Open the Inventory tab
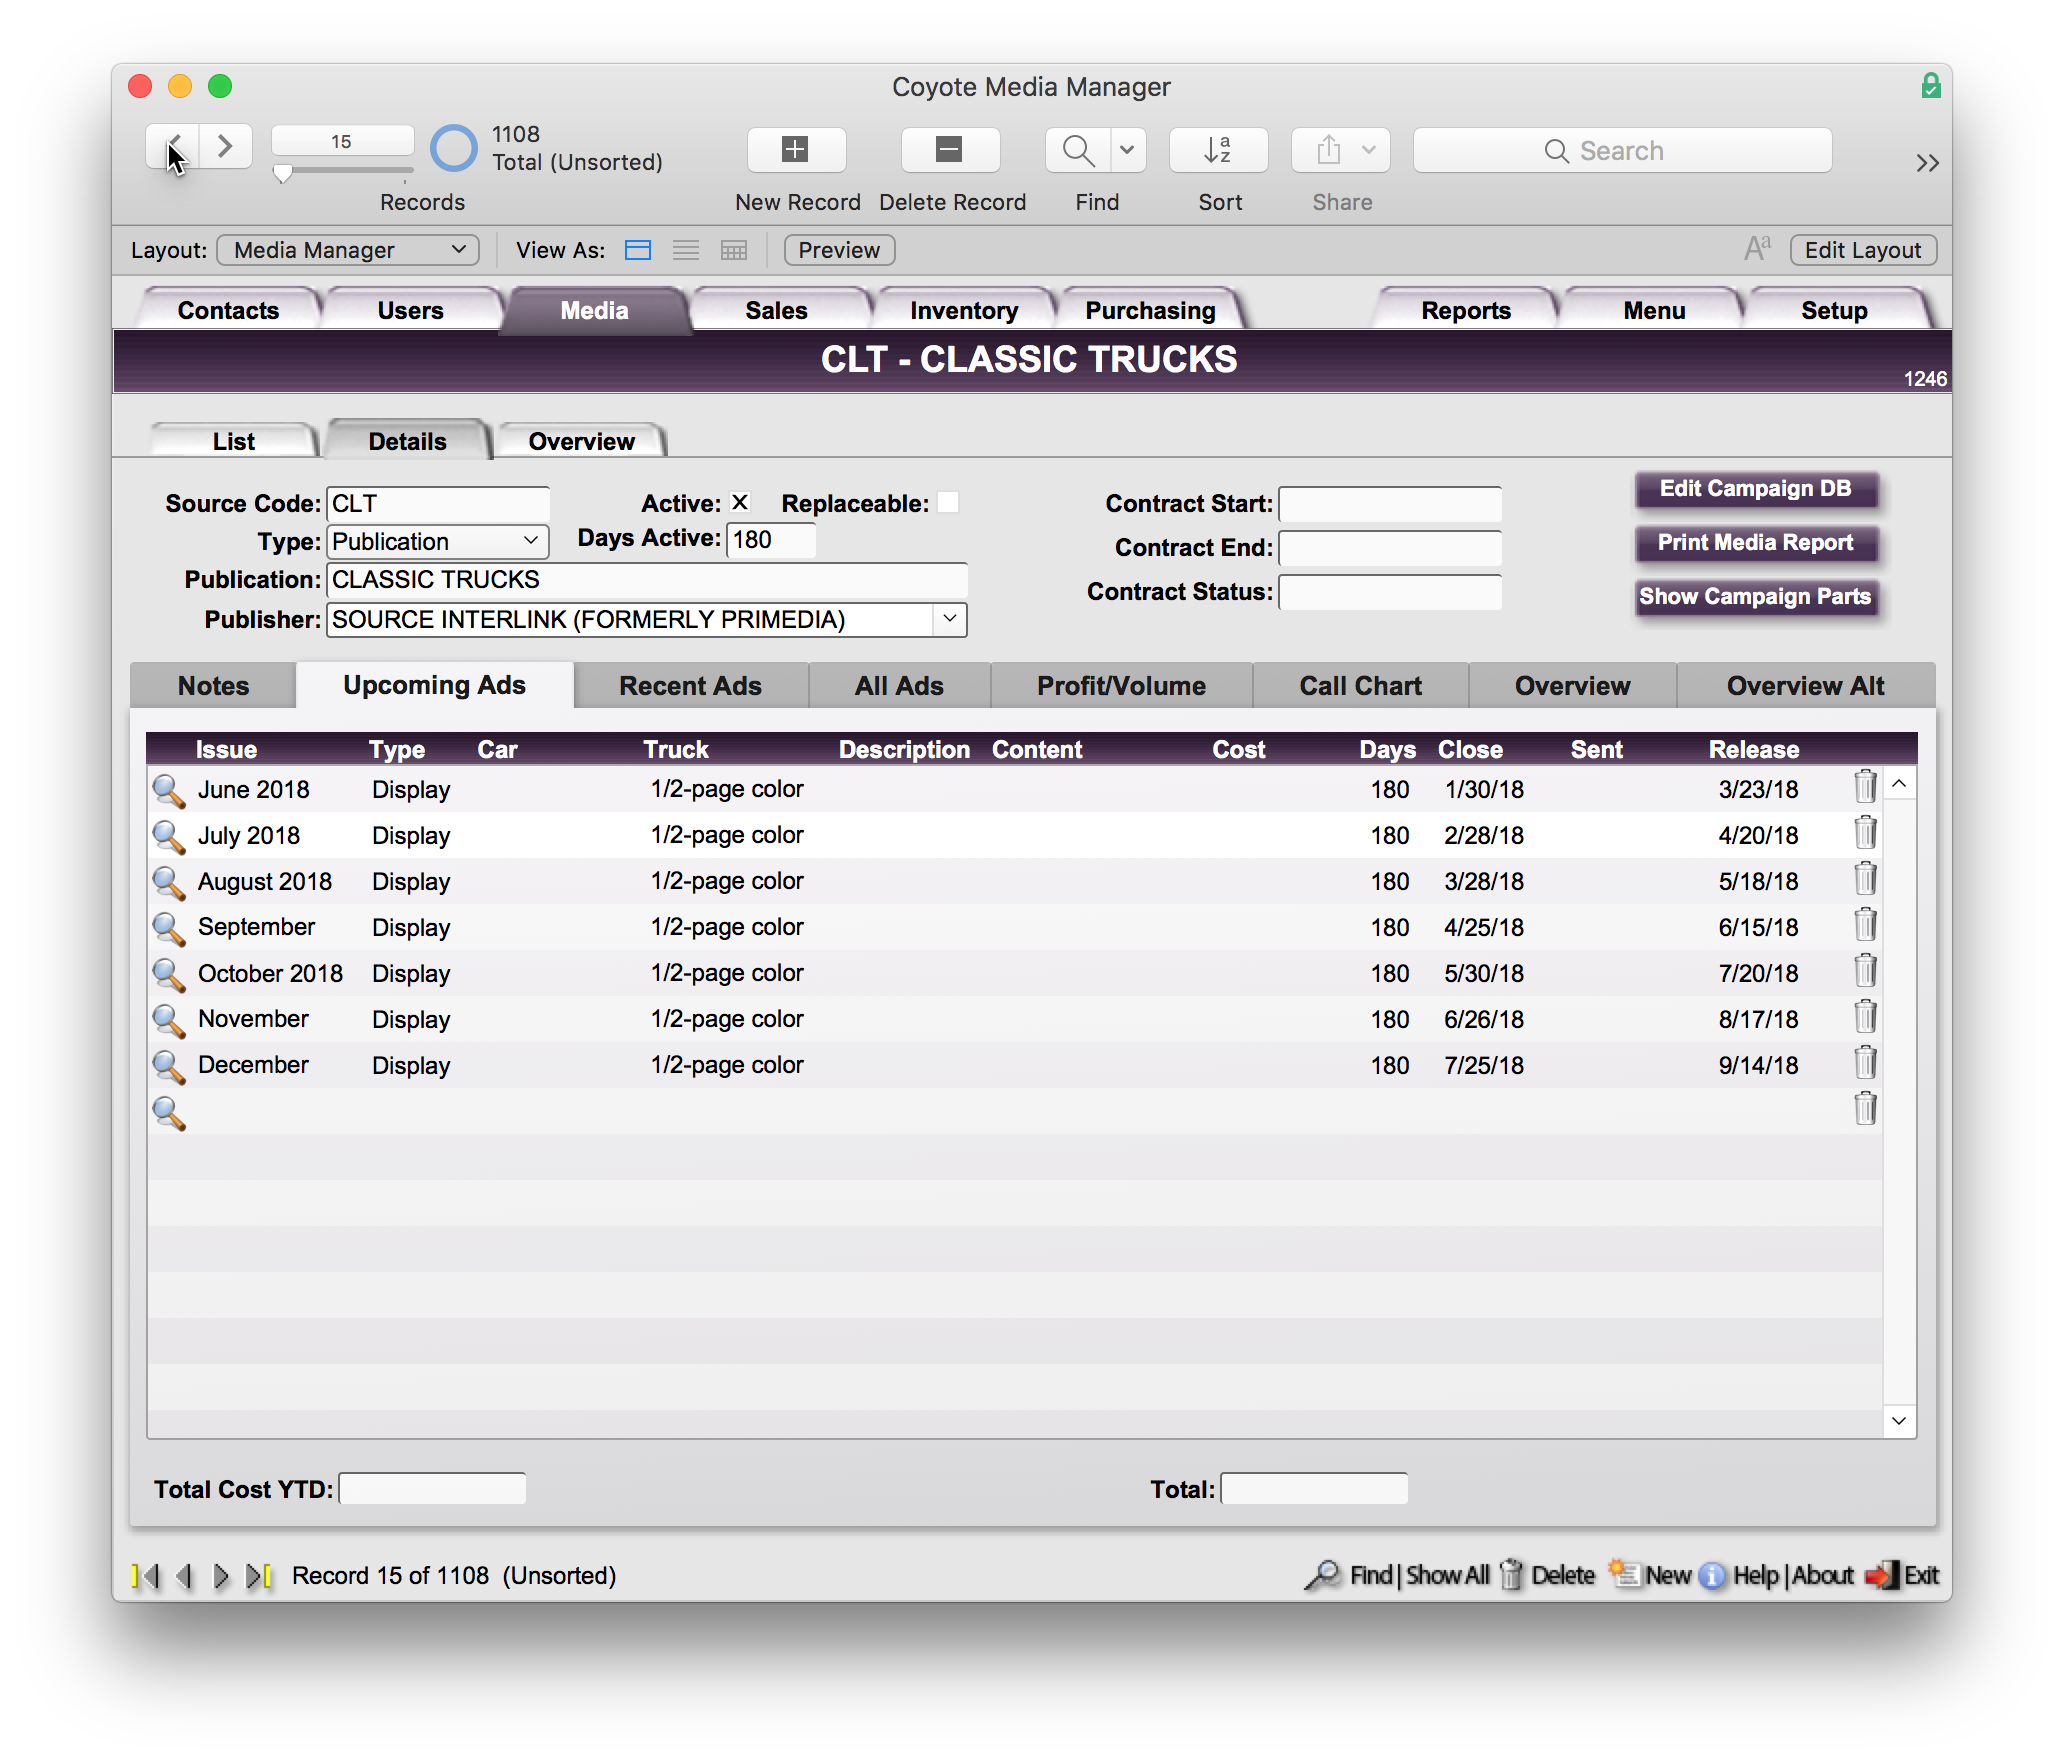Viewport: 2064px width, 1762px height. coord(963,310)
